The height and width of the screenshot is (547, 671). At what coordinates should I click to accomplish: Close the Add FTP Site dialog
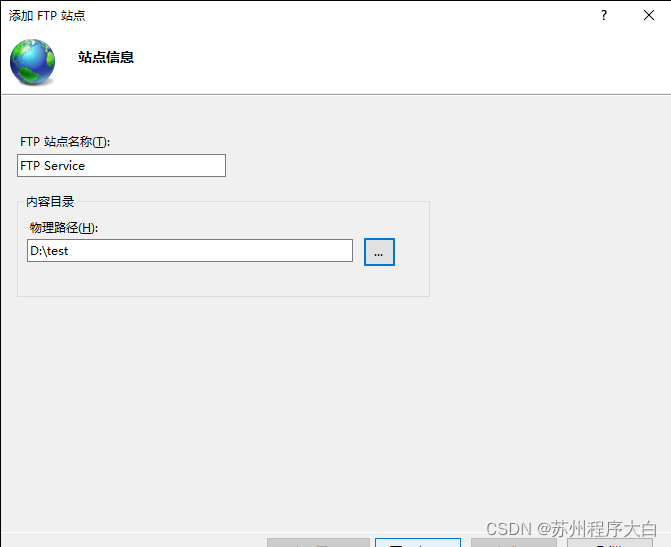click(649, 15)
